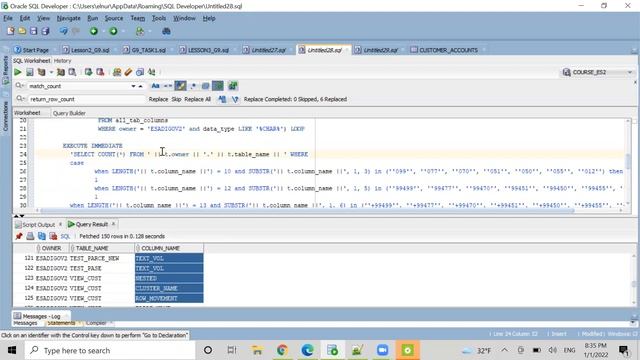Toggle Whole Word search option
640x360 pixels.
(168, 86)
